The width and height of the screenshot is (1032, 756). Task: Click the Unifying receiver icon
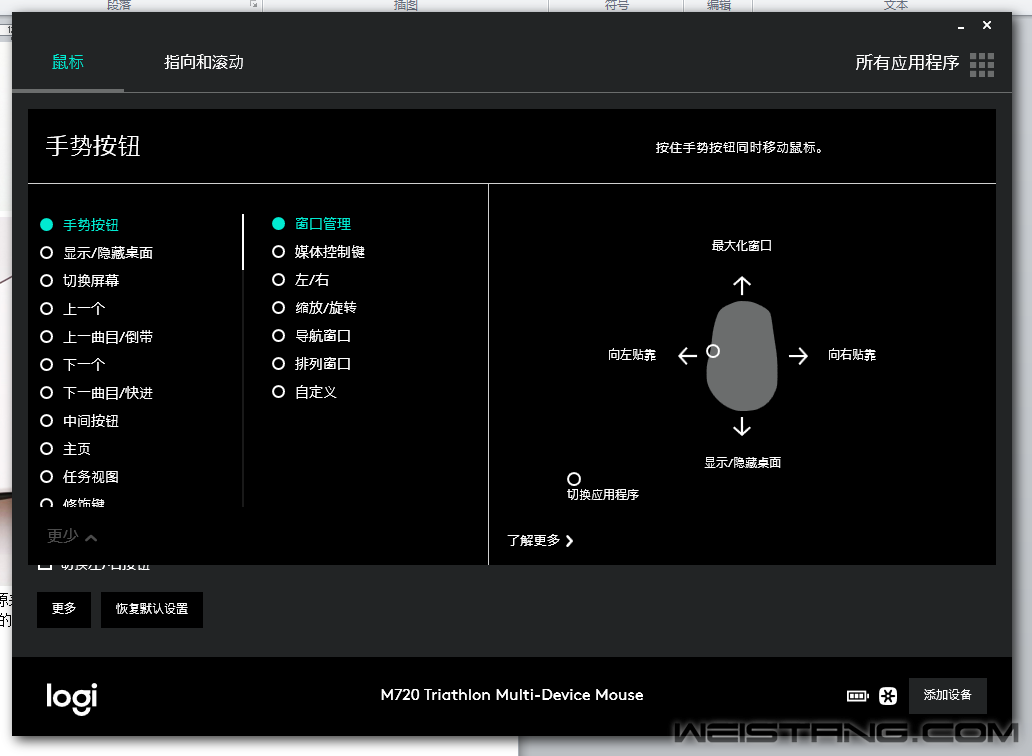(x=888, y=695)
